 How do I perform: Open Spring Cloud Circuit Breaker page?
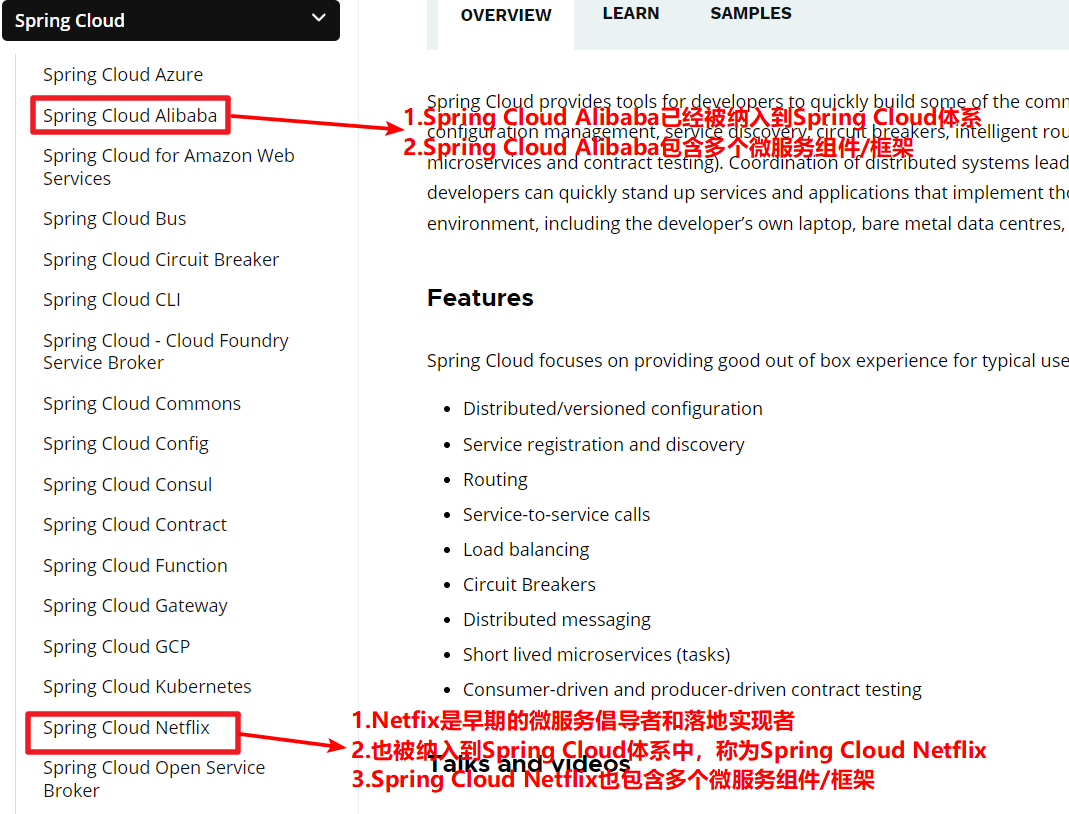click(161, 260)
